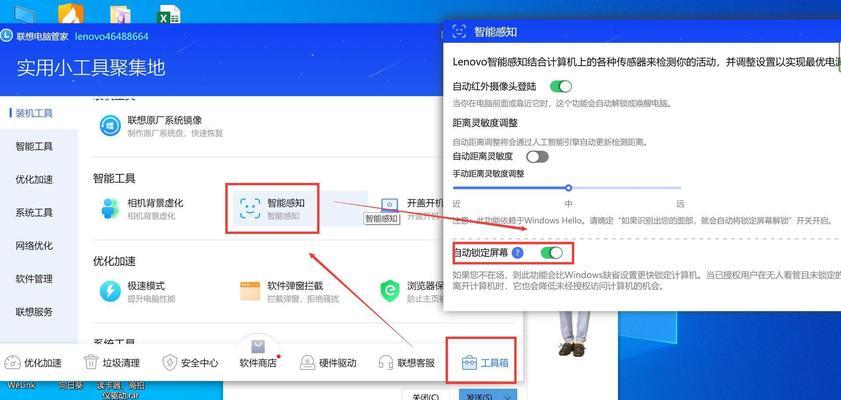Image resolution: width=841 pixels, height=400 pixels.
Task: Click the lenovo46488664 account name
Action: coord(112,36)
